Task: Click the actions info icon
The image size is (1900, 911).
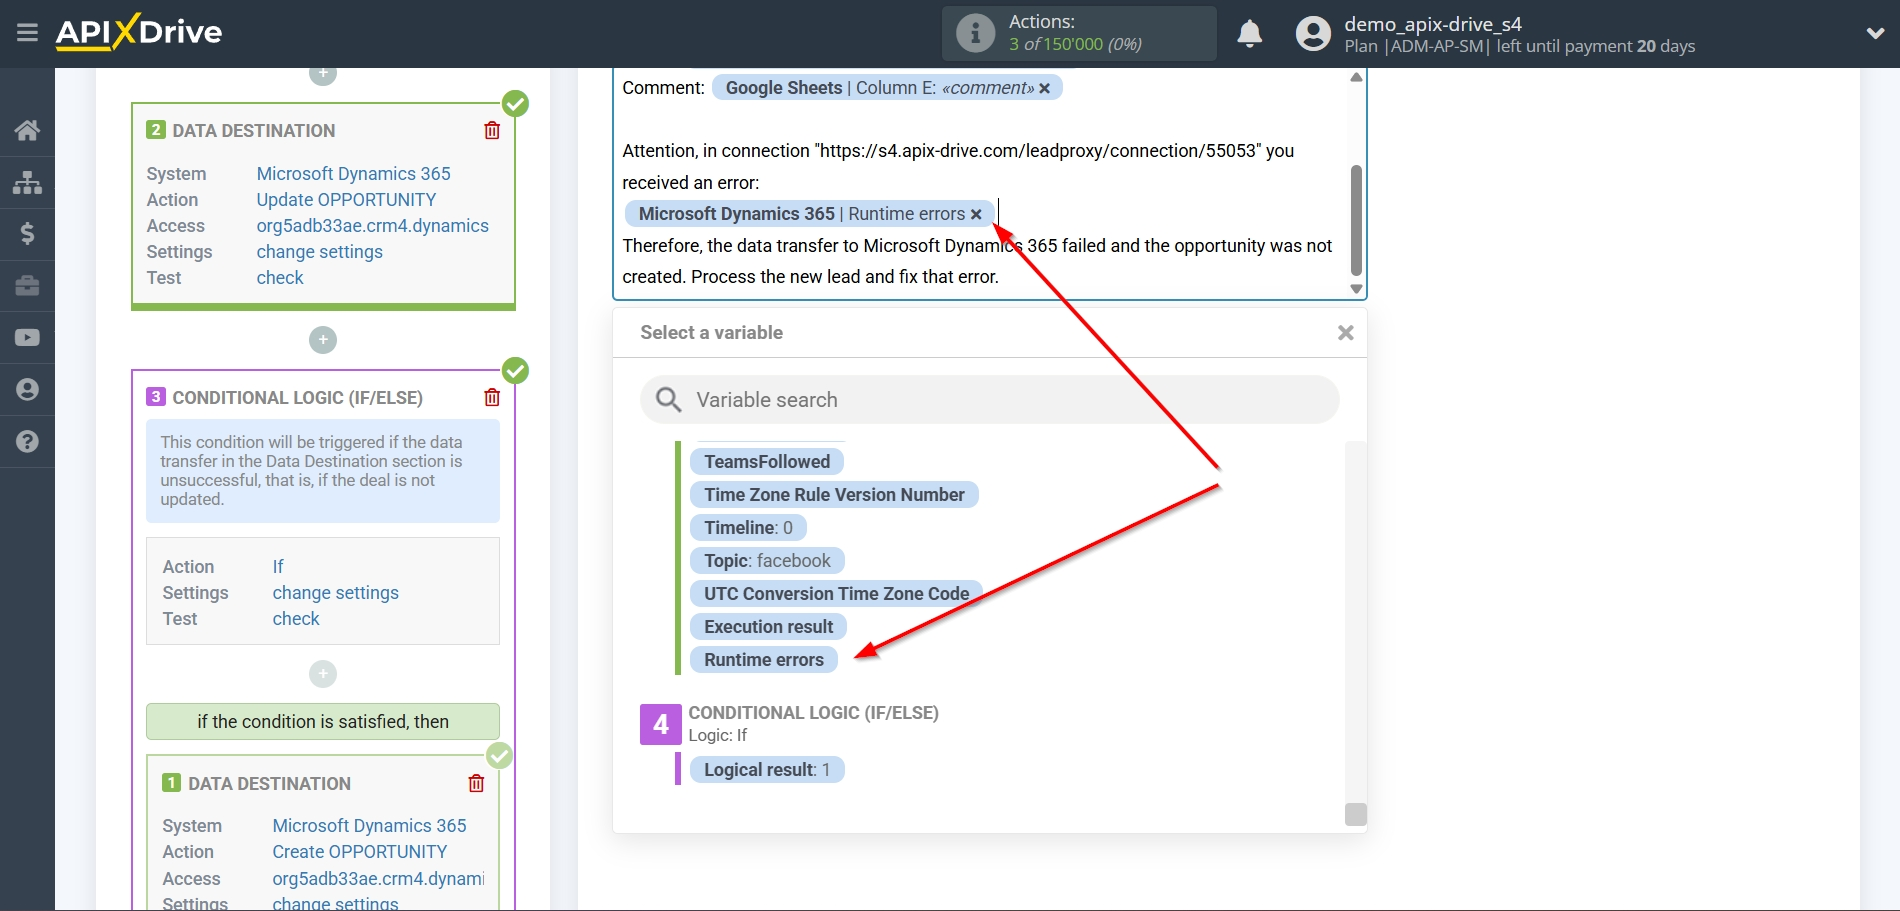Action: click(x=975, y=33)
